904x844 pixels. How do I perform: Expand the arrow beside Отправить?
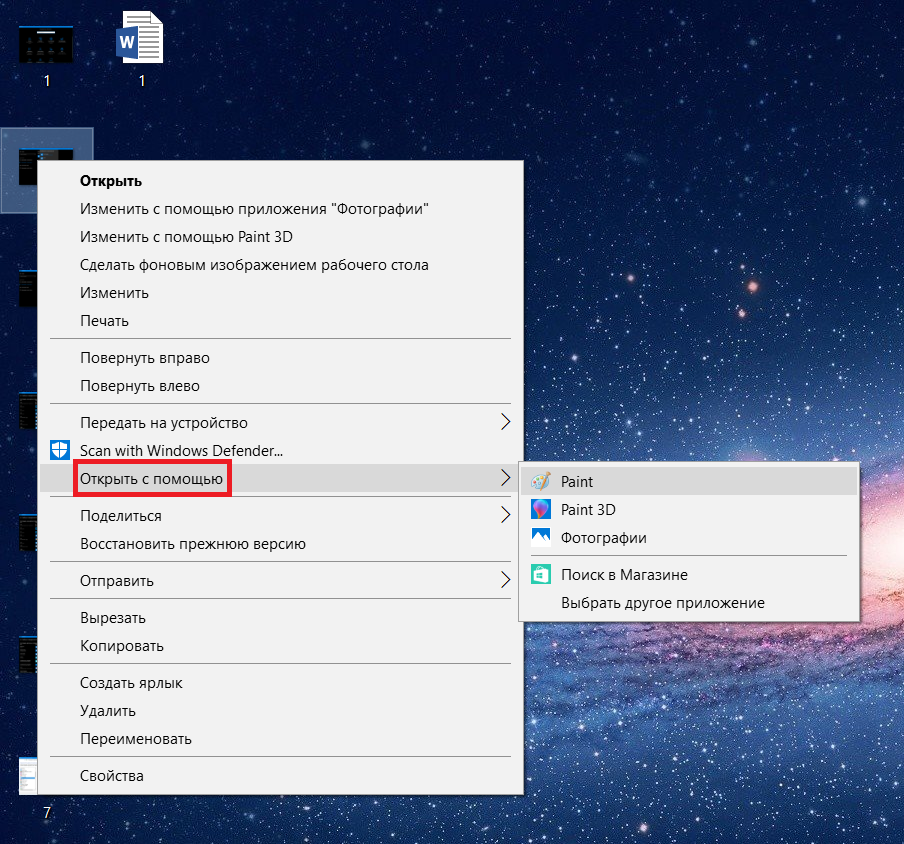click(506, 580)
